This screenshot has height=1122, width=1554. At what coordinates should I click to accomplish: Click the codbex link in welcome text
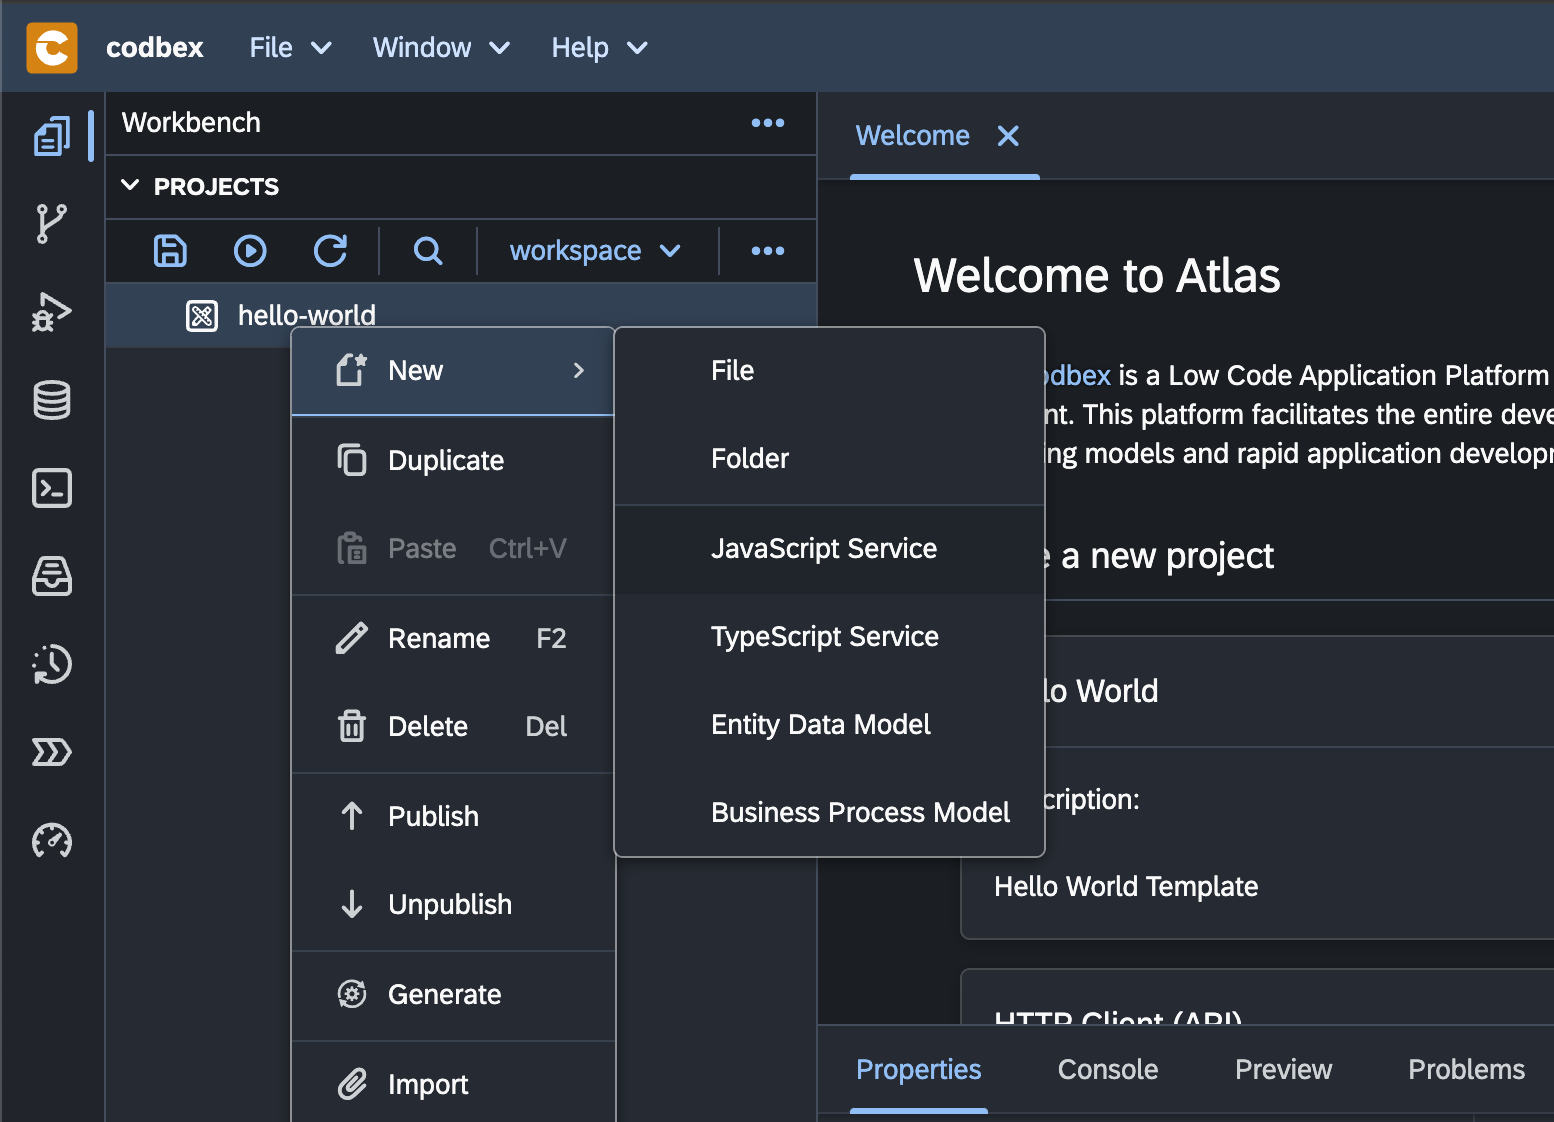(1077, 376)
